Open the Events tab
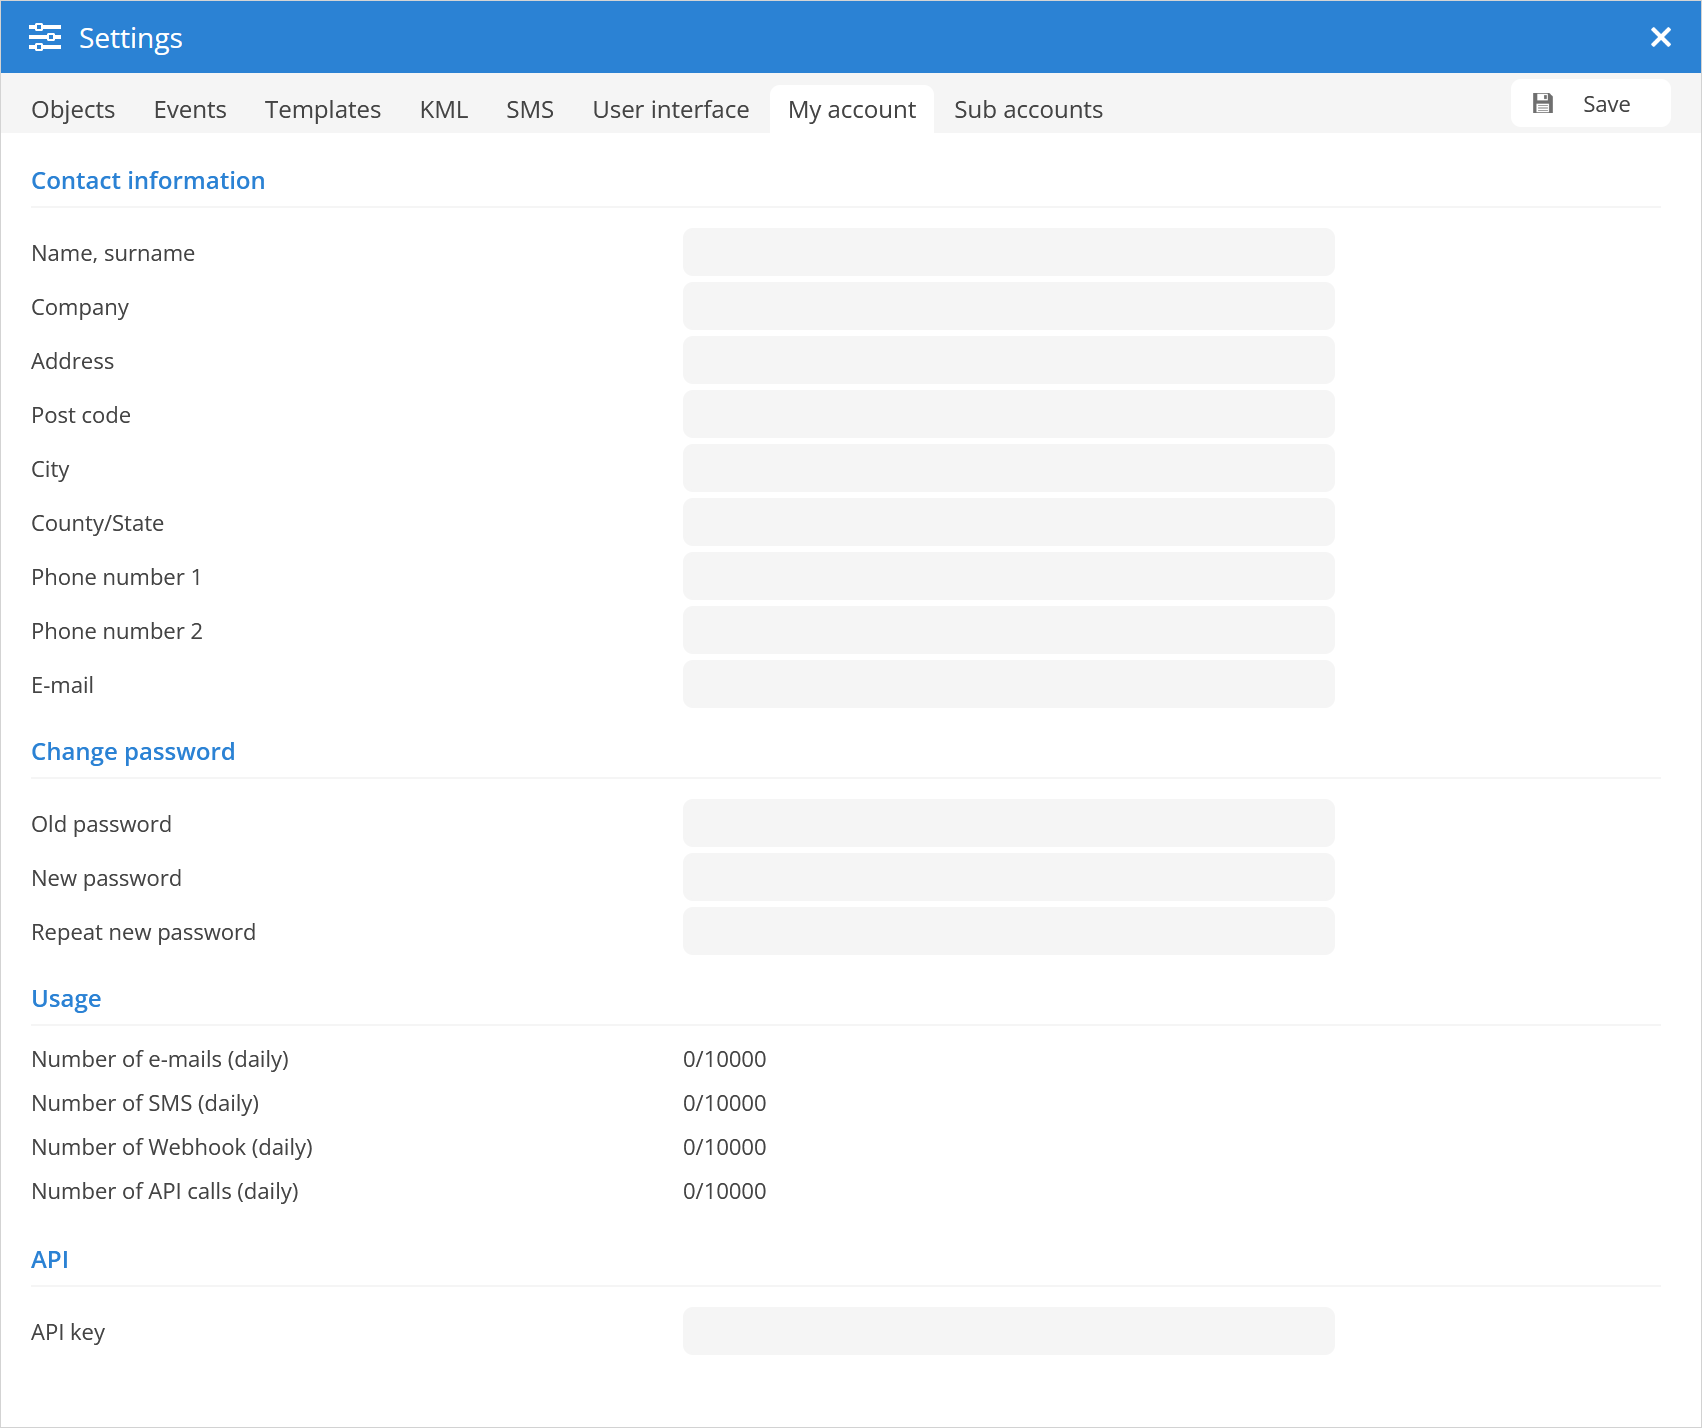 pos(190,110)
